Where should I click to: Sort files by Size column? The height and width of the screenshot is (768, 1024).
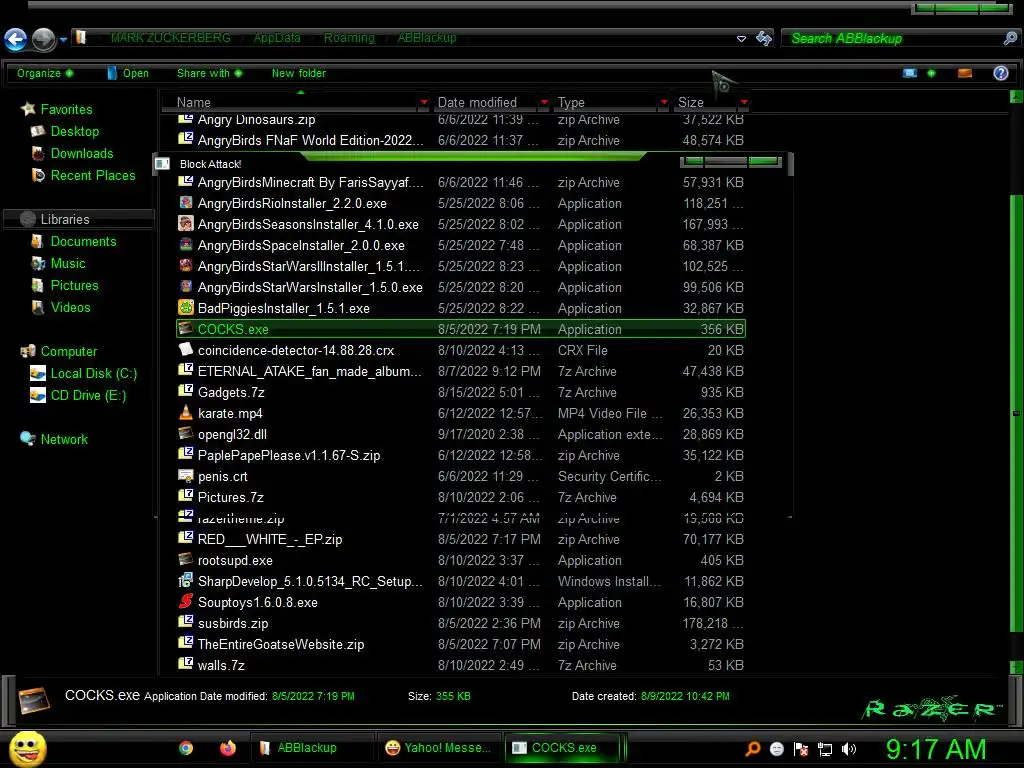coord(690,103)
